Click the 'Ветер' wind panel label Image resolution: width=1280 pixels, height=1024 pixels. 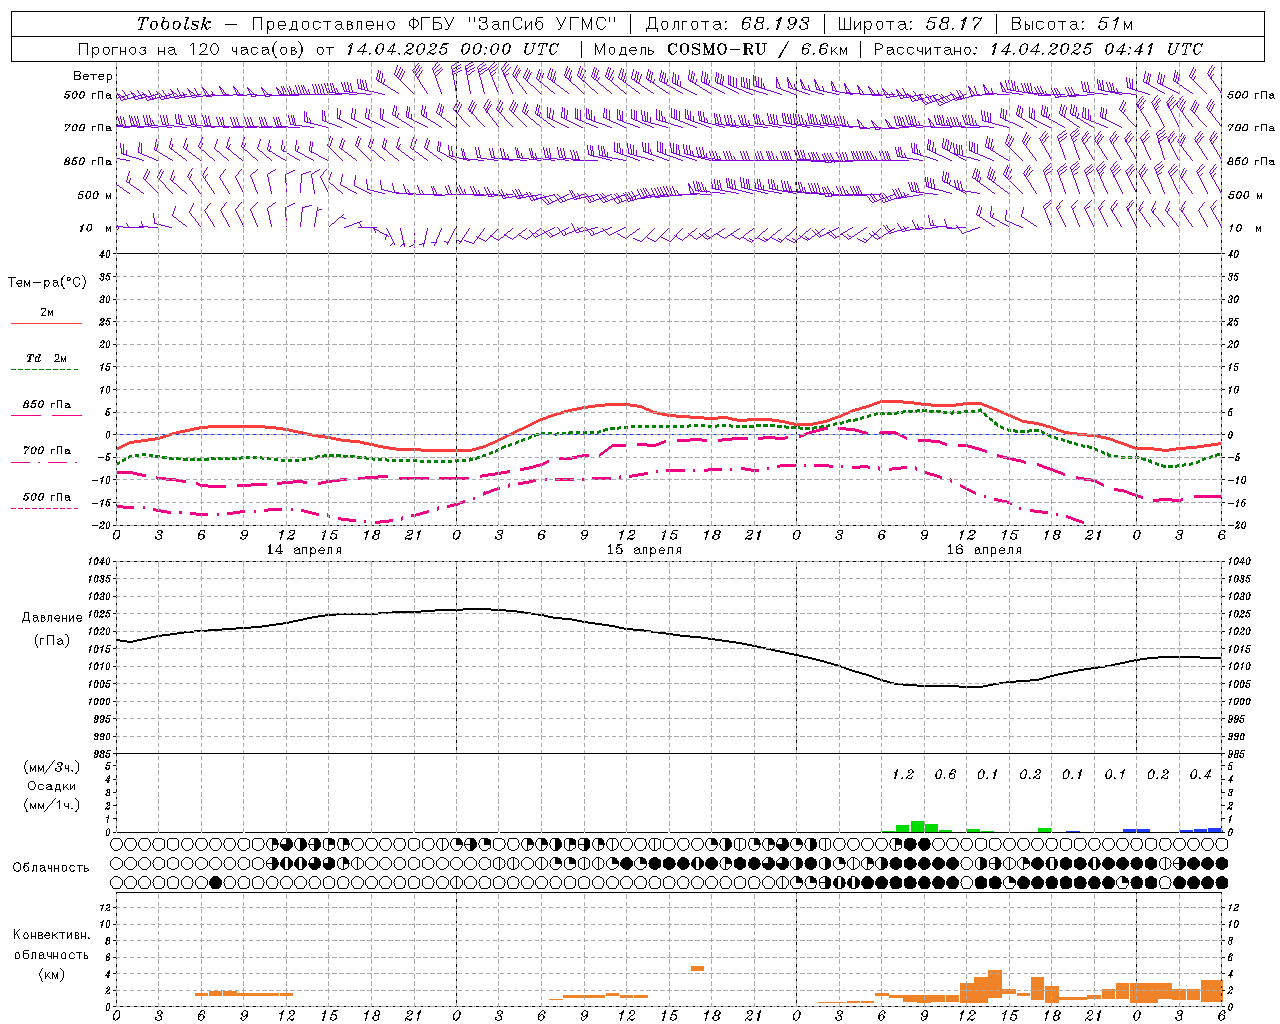tap(92, 76)
